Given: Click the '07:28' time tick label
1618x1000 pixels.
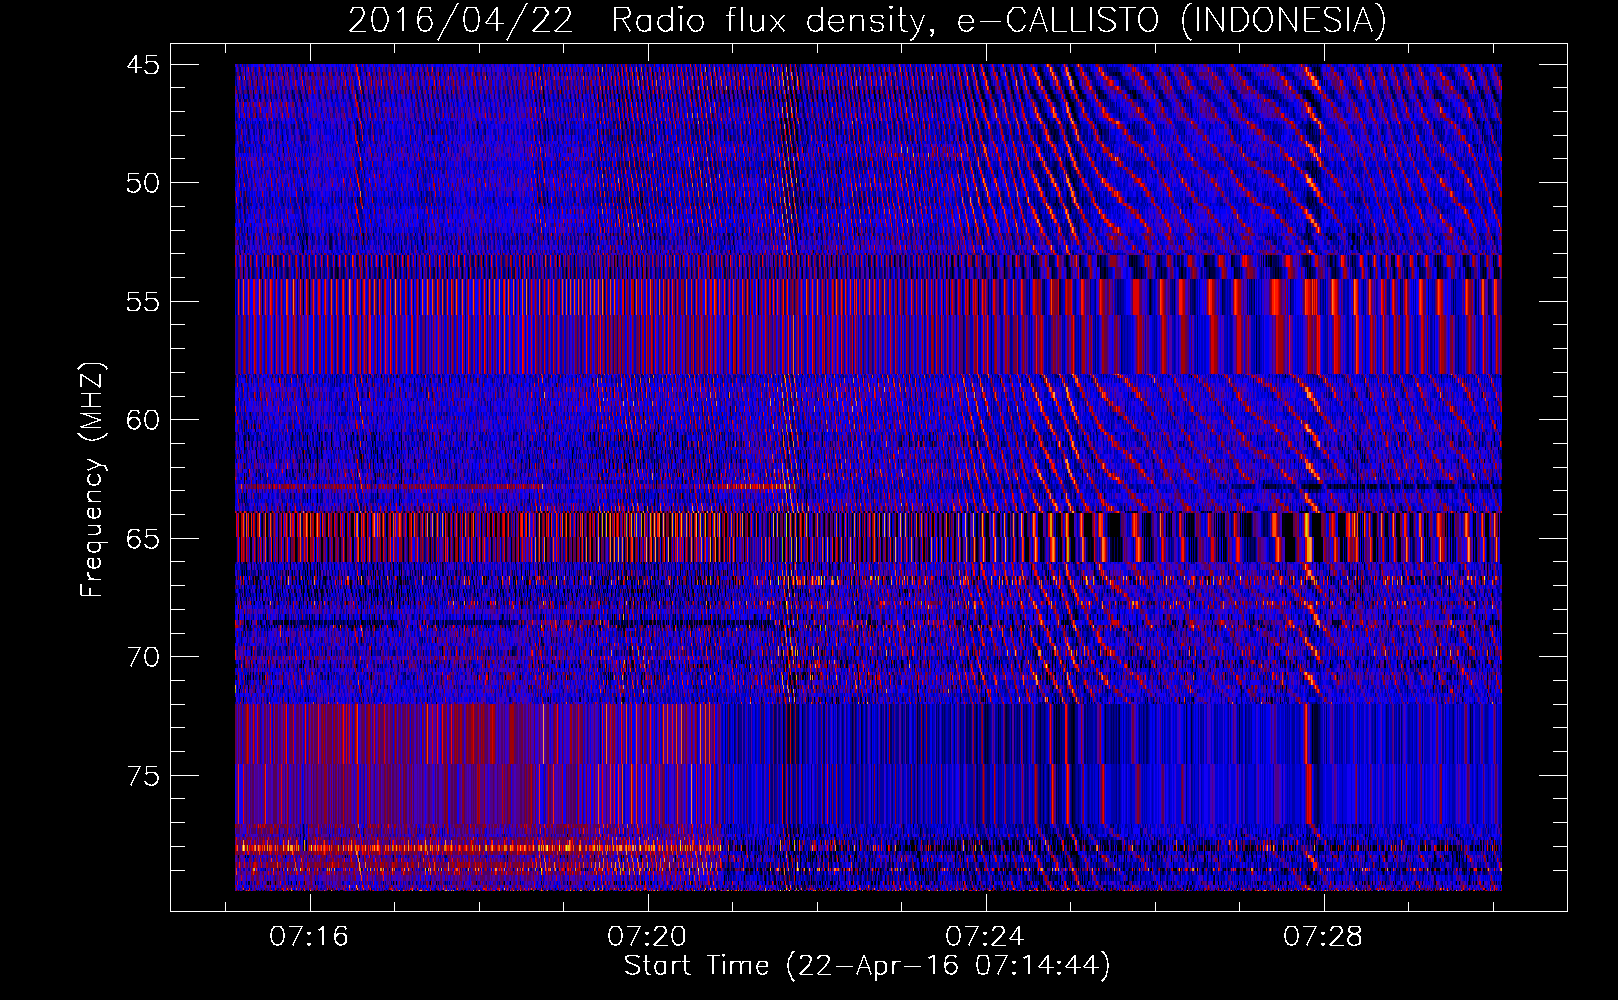Looking at the screenshot, I should pyautogui.click(x=1324, y=937).
